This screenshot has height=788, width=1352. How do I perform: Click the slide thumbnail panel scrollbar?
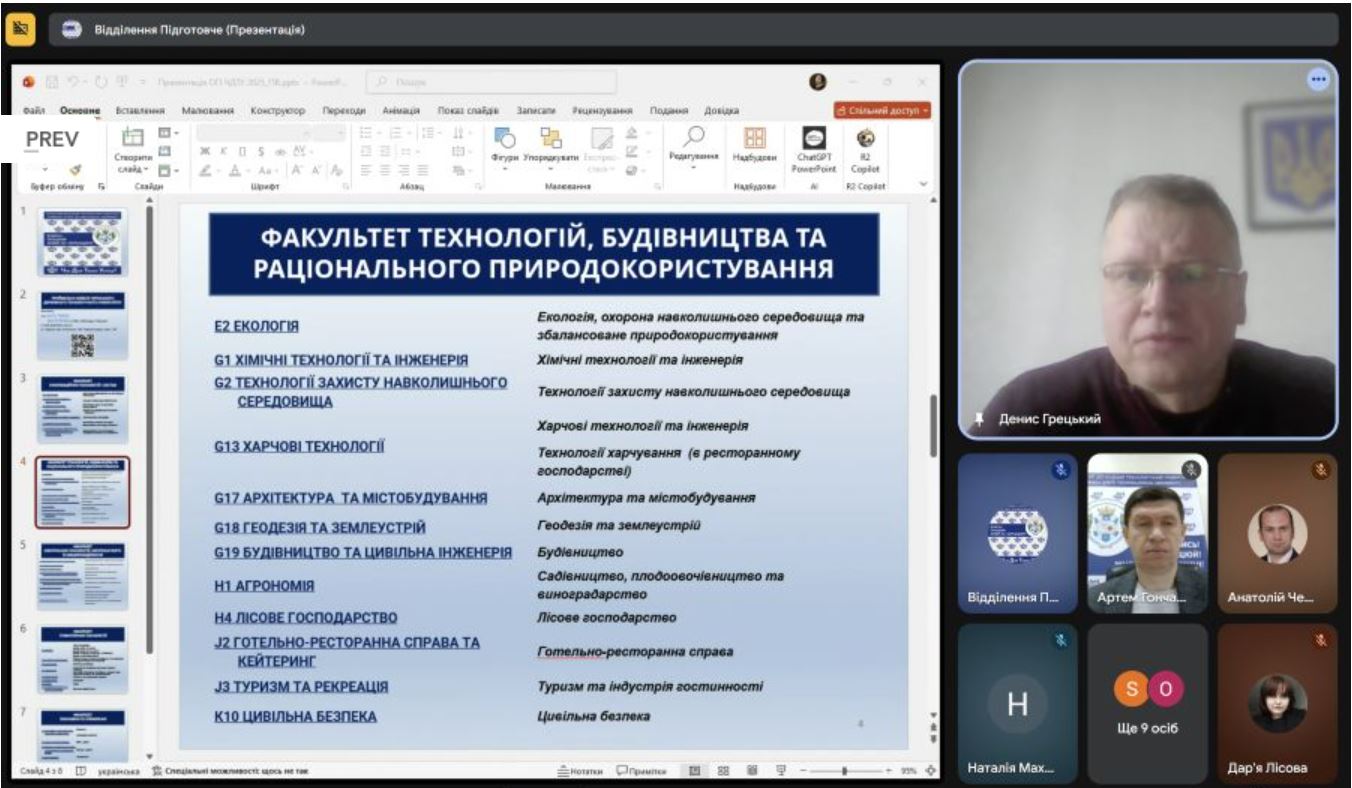[x=150, y=430]
